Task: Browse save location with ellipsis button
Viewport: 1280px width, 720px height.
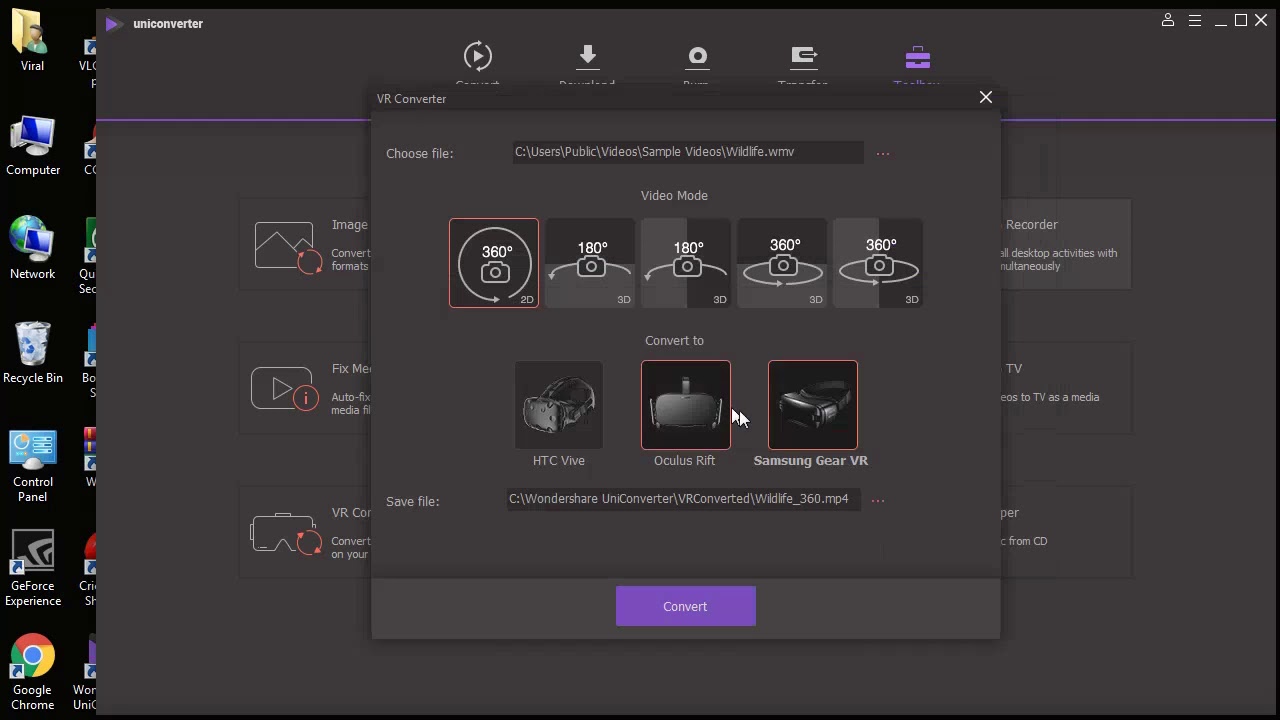Action: click(878, 500)
